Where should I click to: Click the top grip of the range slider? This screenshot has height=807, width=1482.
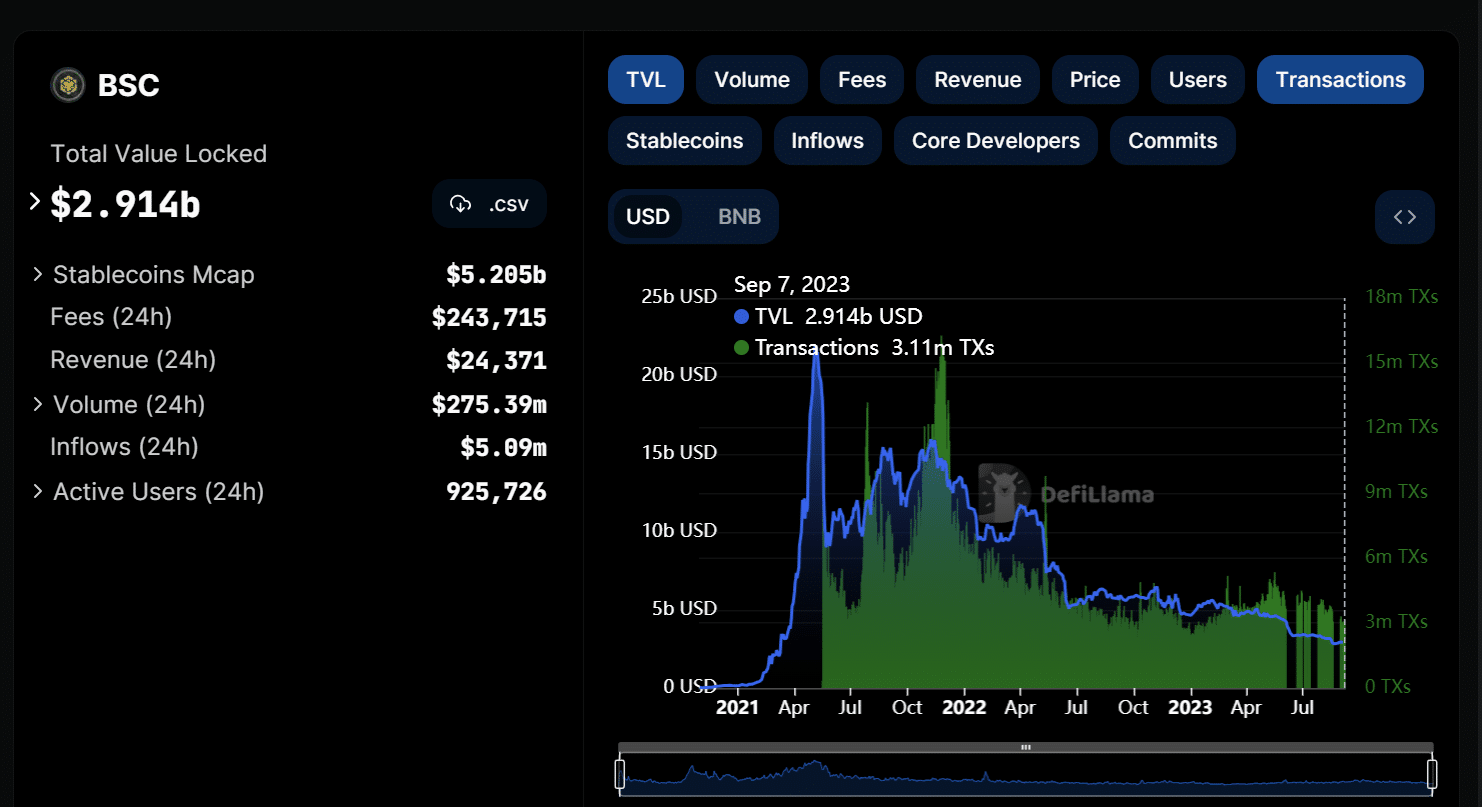(x=1026, y=747)
